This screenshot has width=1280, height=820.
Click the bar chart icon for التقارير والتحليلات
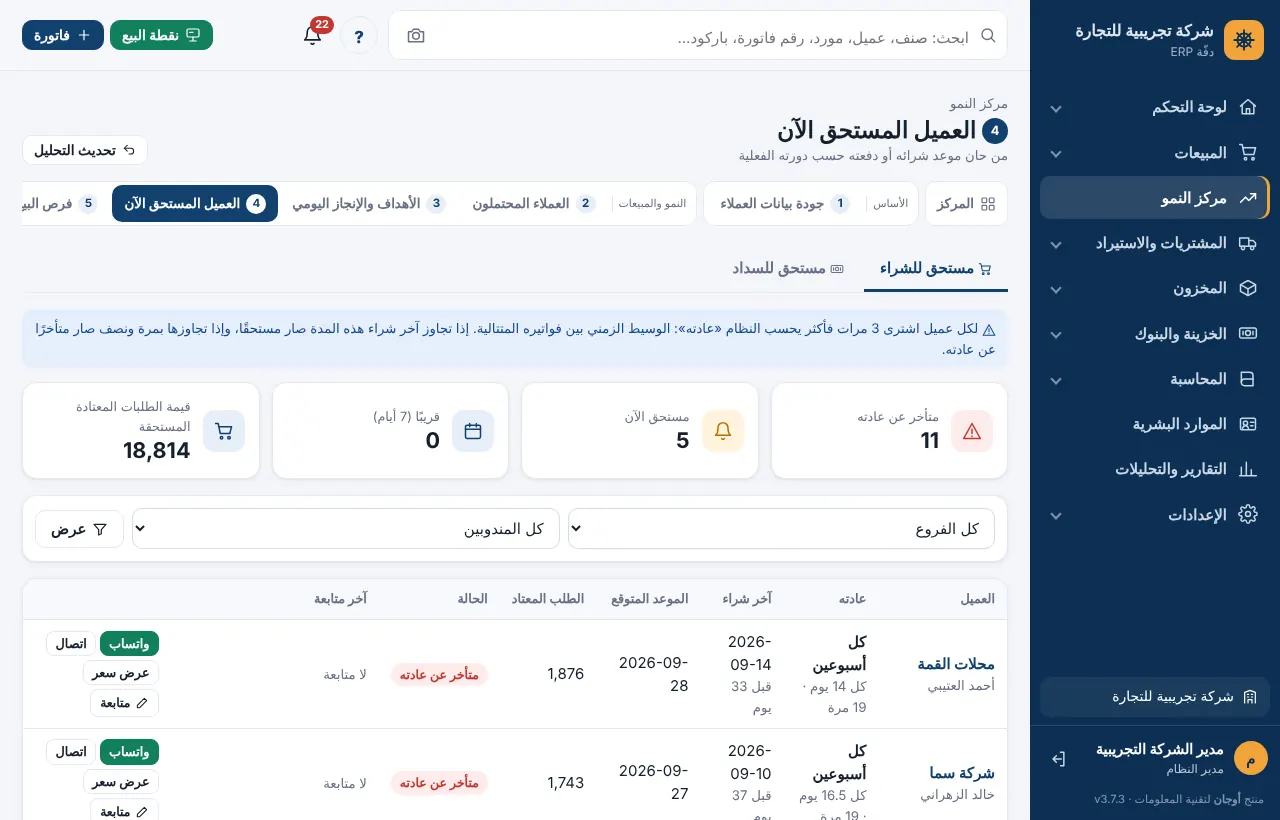click(1247, 469)
